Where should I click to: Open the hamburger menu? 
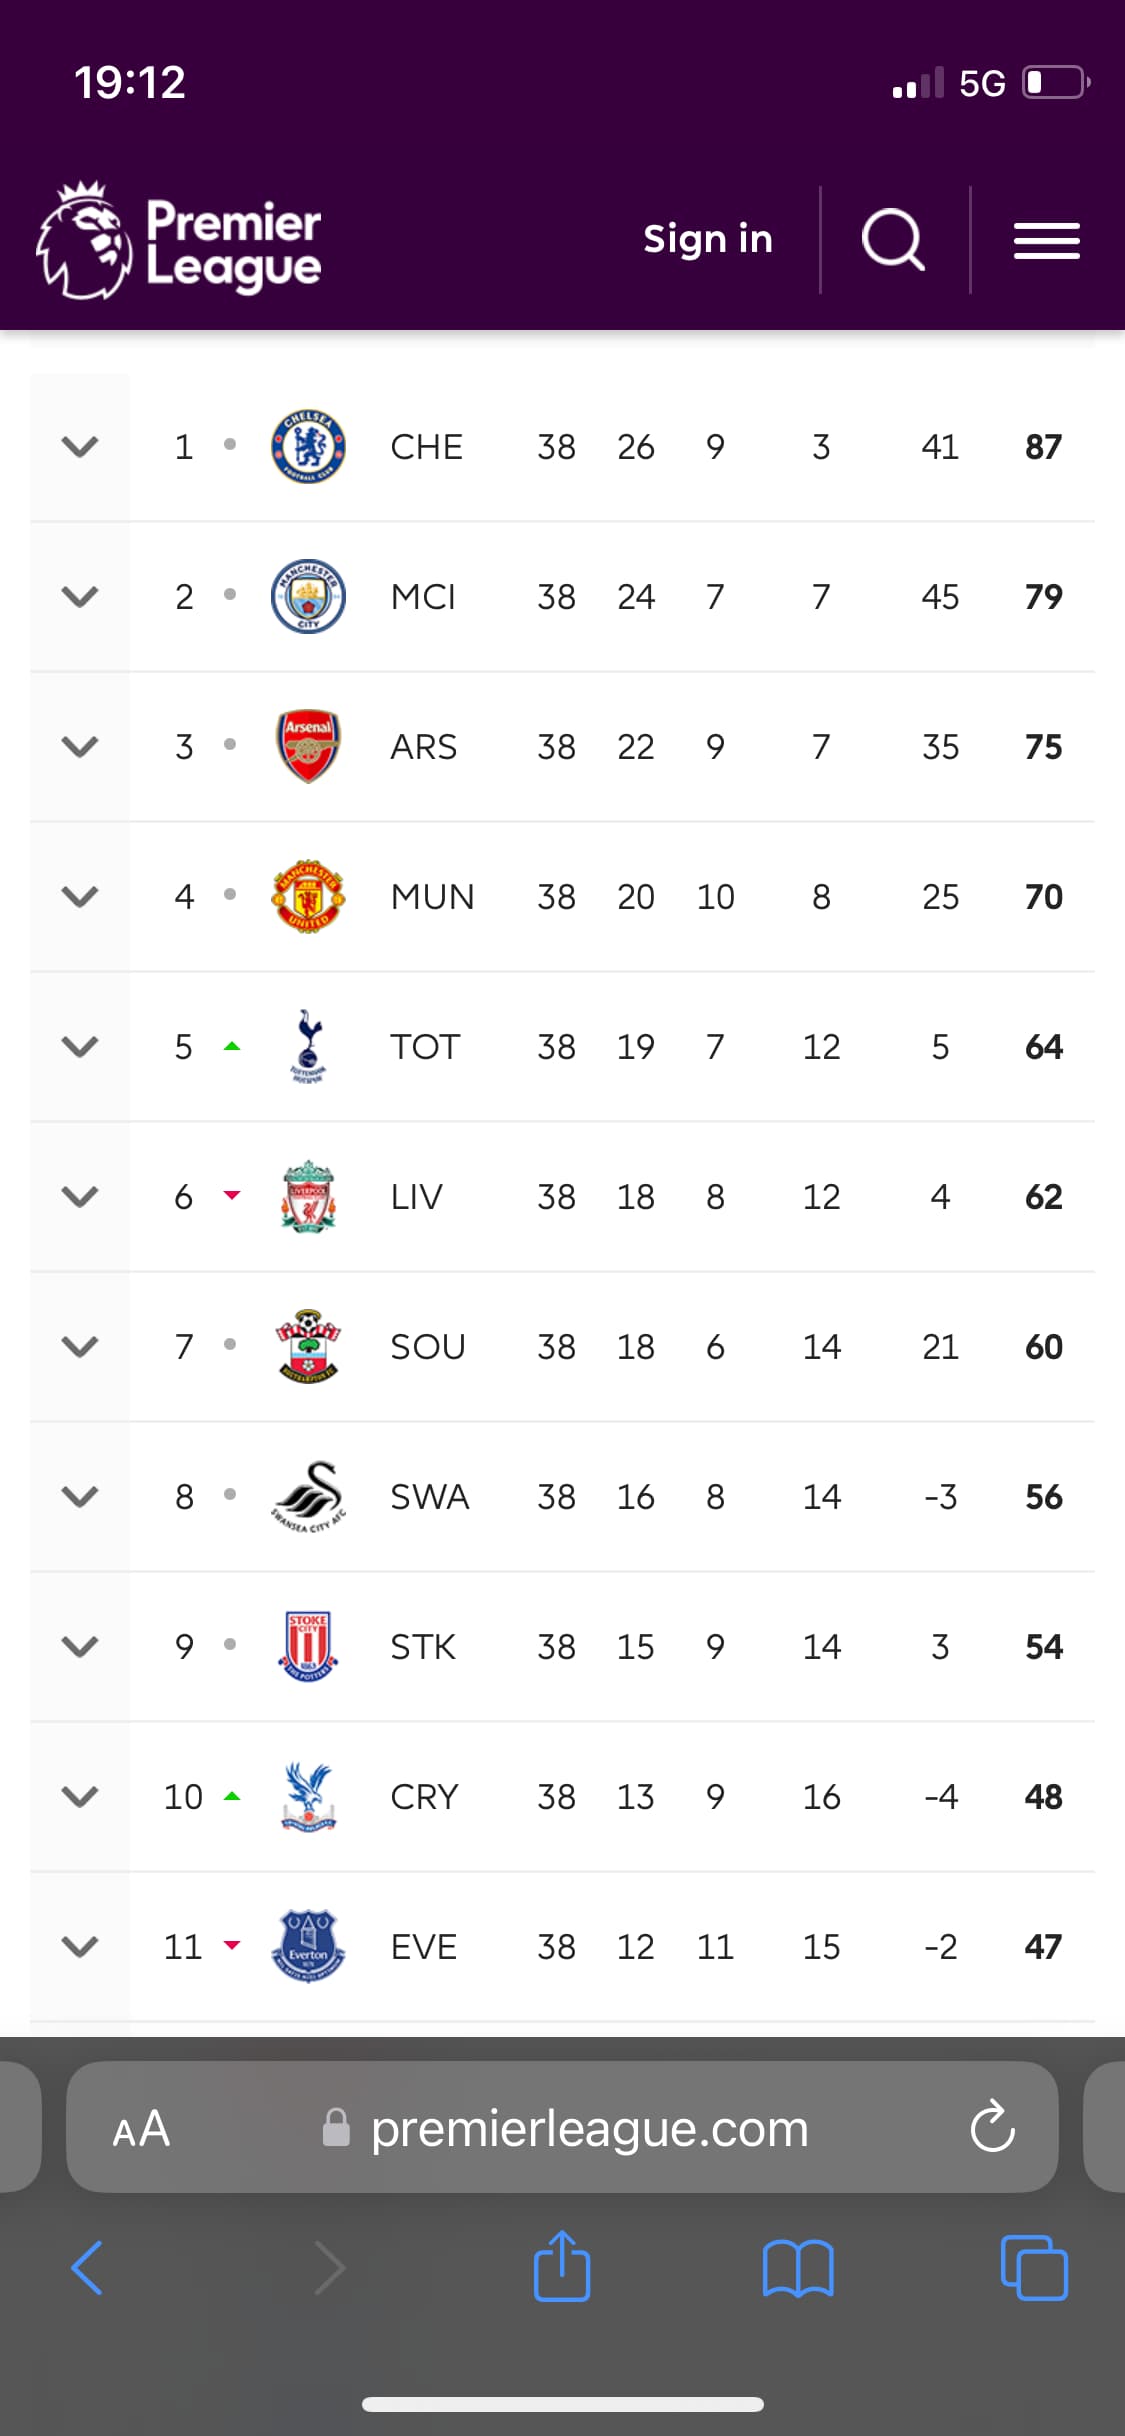pyautogui.click(x=1046, y=241)
